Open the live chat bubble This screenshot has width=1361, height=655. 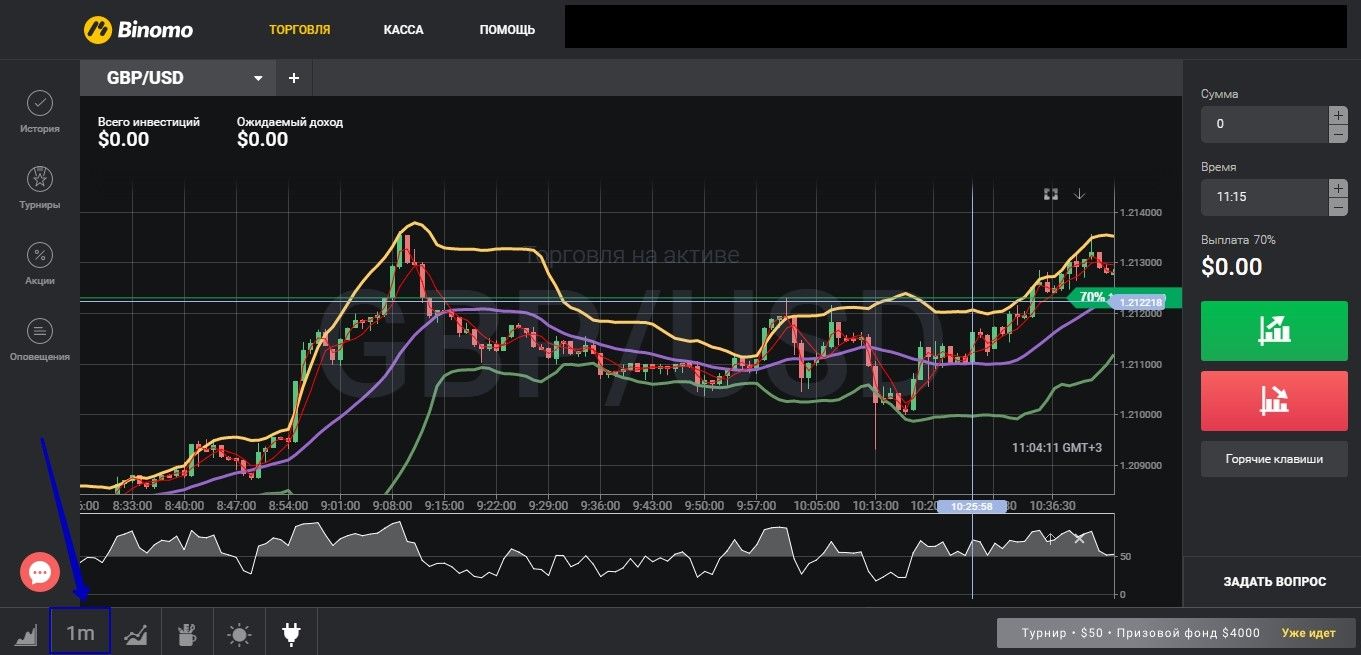[40, 573]
